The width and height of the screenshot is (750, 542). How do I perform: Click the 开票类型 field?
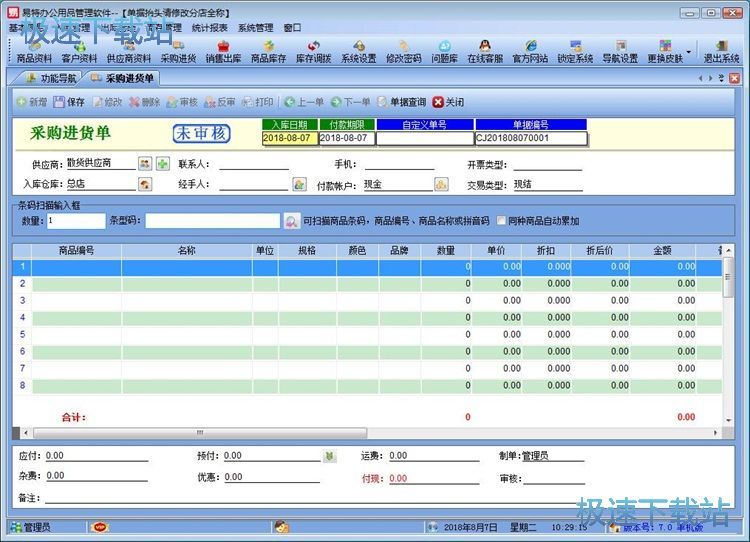(x=548, y=165)
